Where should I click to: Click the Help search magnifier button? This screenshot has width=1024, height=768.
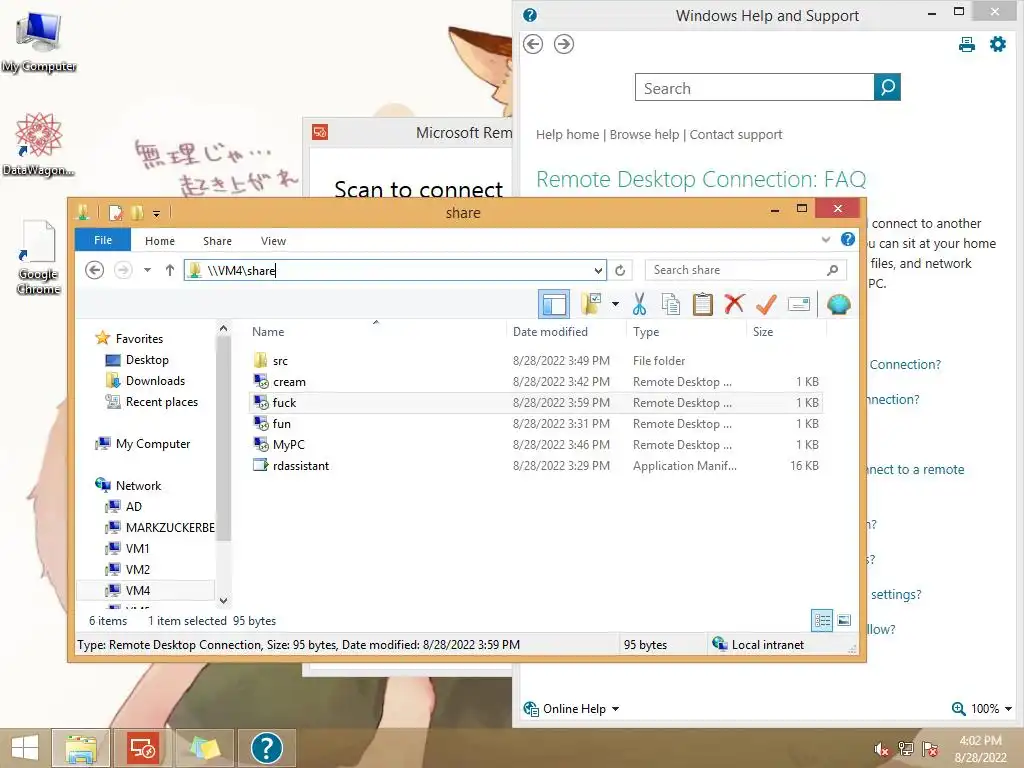tap(887, 87)
